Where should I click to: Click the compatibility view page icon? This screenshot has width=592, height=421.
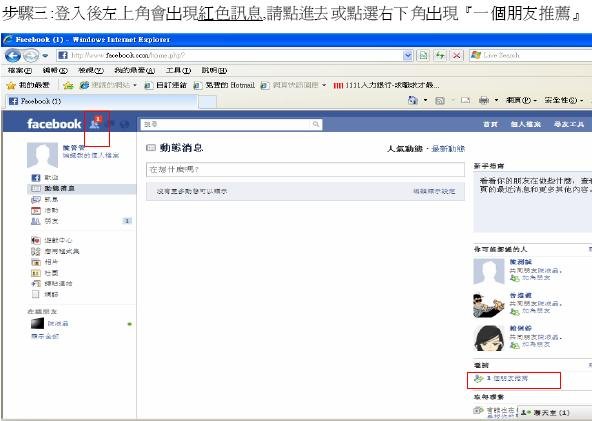tap(423, 56)
